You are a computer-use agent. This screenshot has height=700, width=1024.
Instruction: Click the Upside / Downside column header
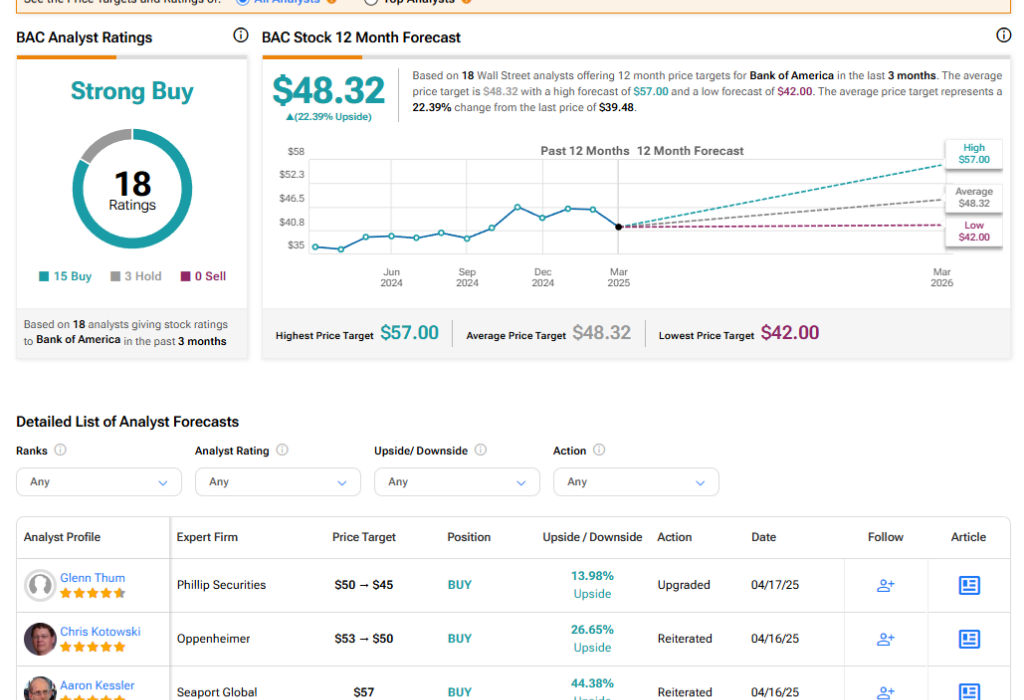(592, 537)
